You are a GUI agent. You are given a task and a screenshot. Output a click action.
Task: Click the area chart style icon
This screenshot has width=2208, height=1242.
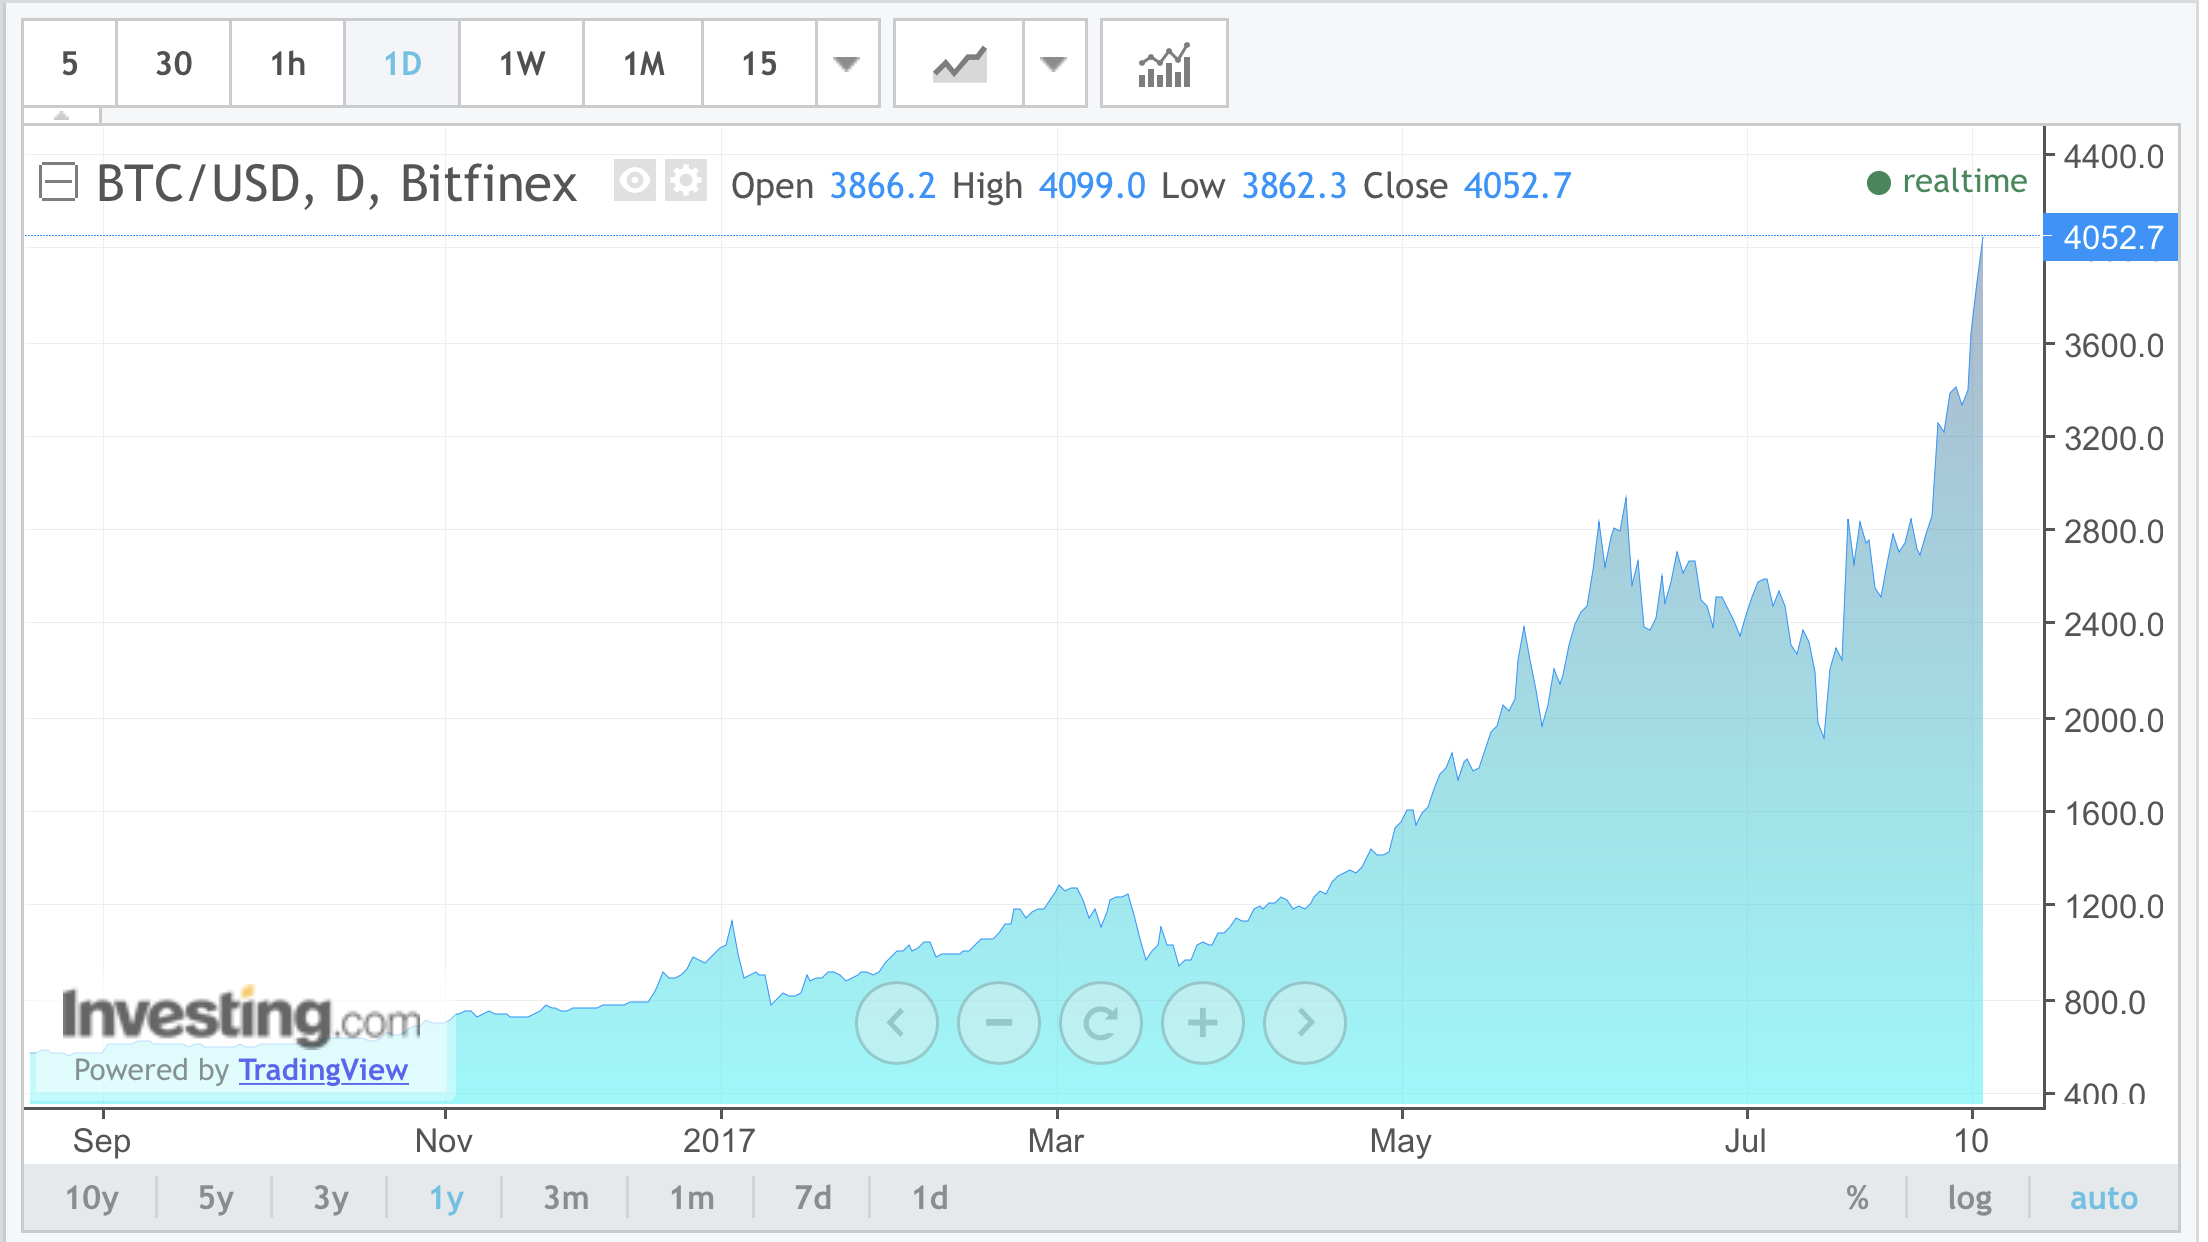pyautogui.click(x=959, y=63)
